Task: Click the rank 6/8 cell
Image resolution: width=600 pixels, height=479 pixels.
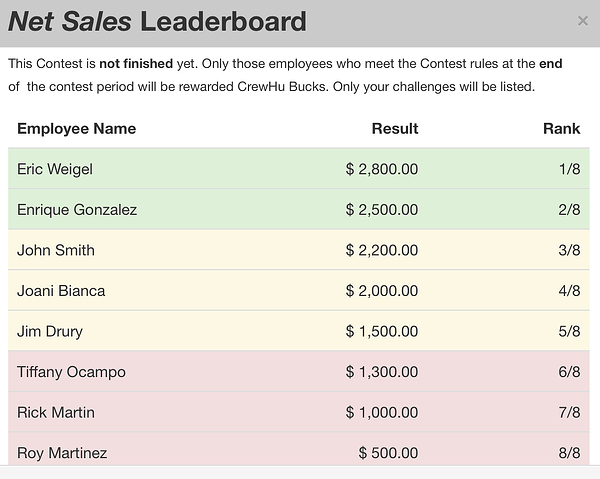Action: (x=570, y=372)
